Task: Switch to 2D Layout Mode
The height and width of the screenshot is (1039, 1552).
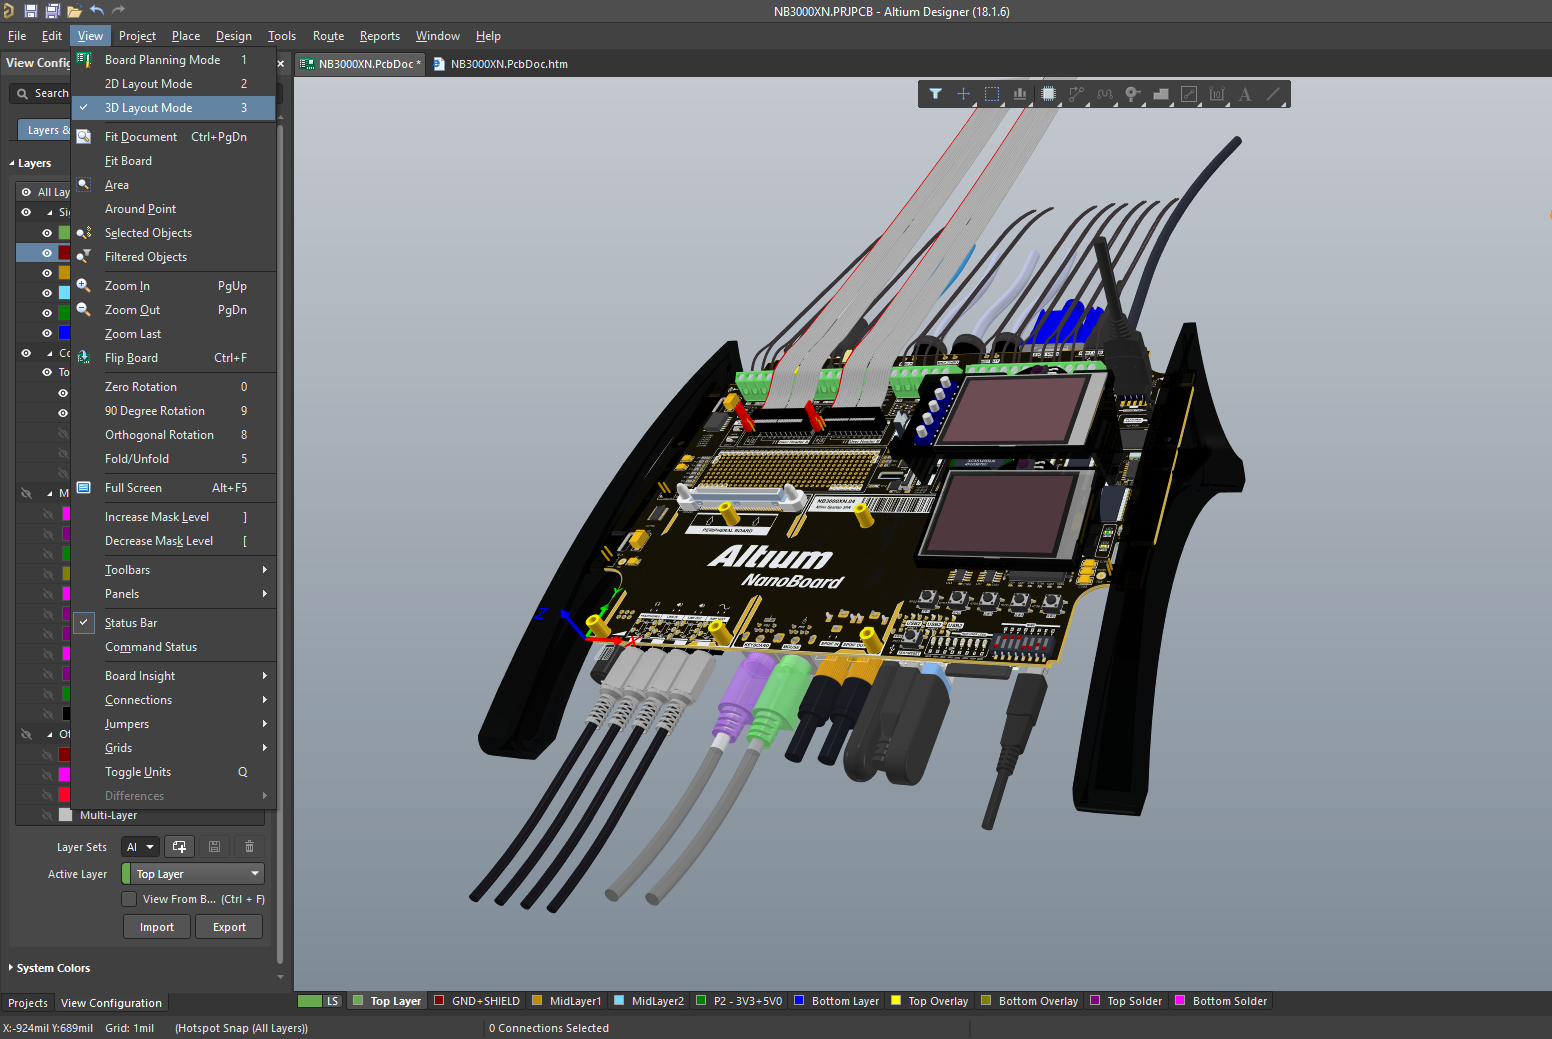Action: tap(173, 84)
